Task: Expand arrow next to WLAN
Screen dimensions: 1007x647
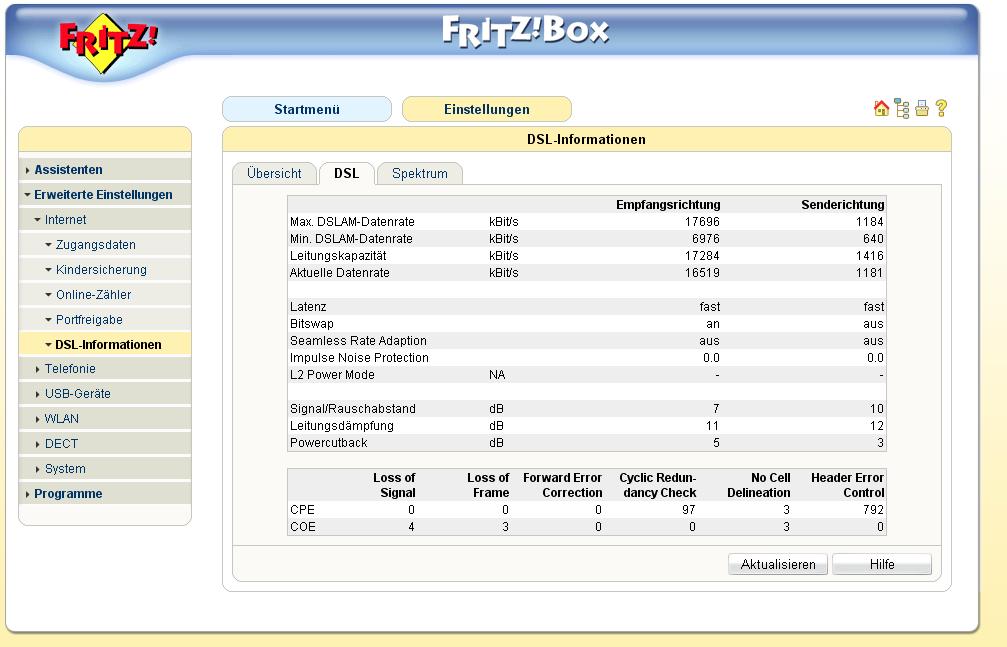Action: tap(38, 420)
